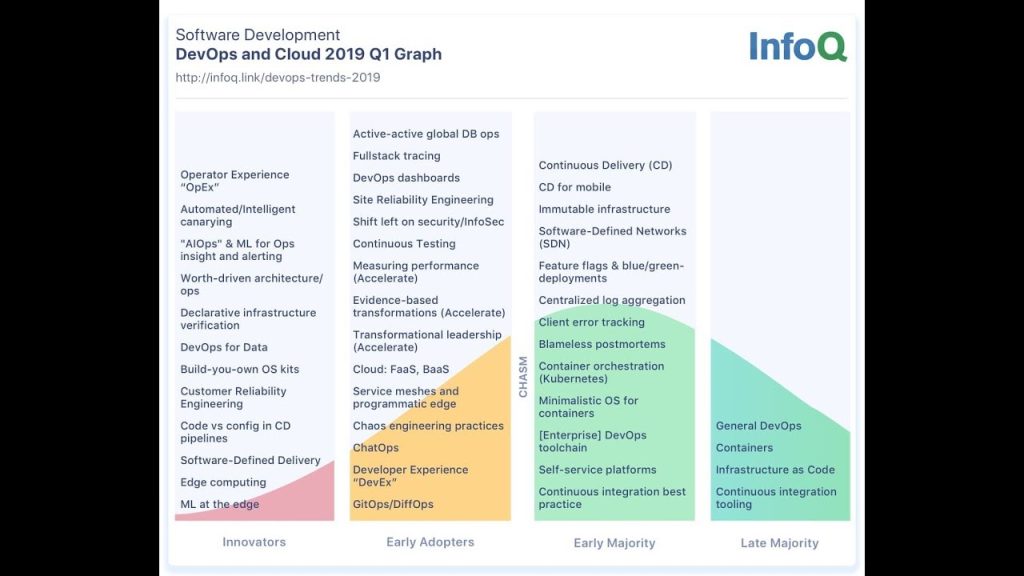This screenshot has width=1024, height=576.
Task: Click 'Active-active global DB ops' item
Action: 426,134
